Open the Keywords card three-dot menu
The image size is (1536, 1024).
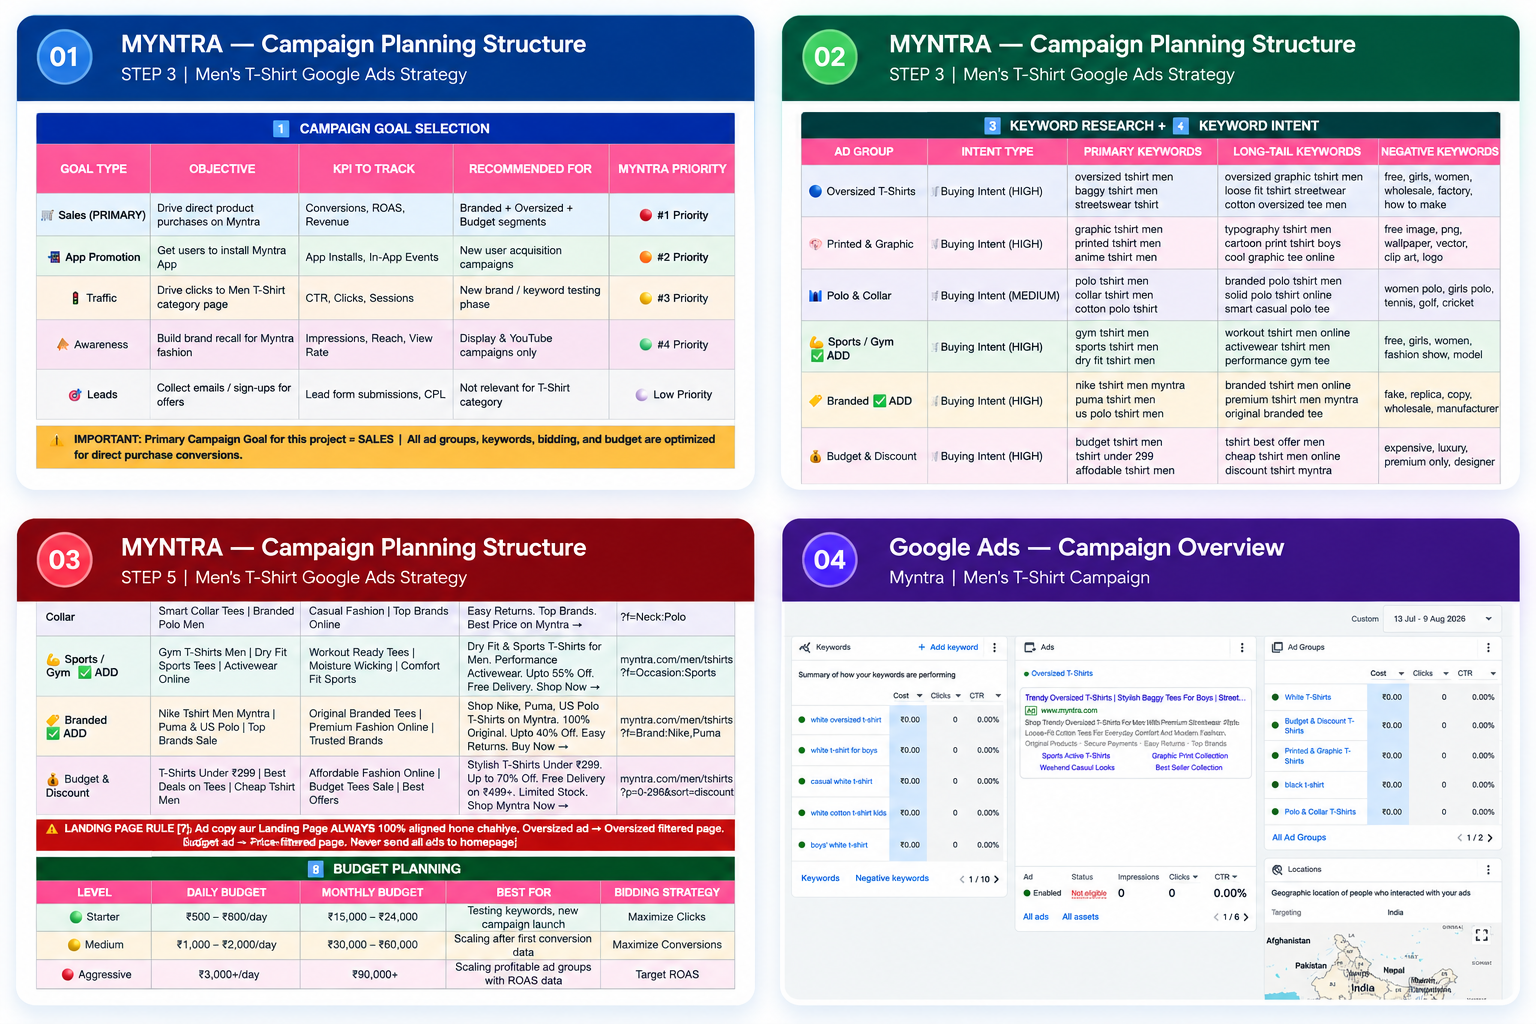(x=994, y=647)
